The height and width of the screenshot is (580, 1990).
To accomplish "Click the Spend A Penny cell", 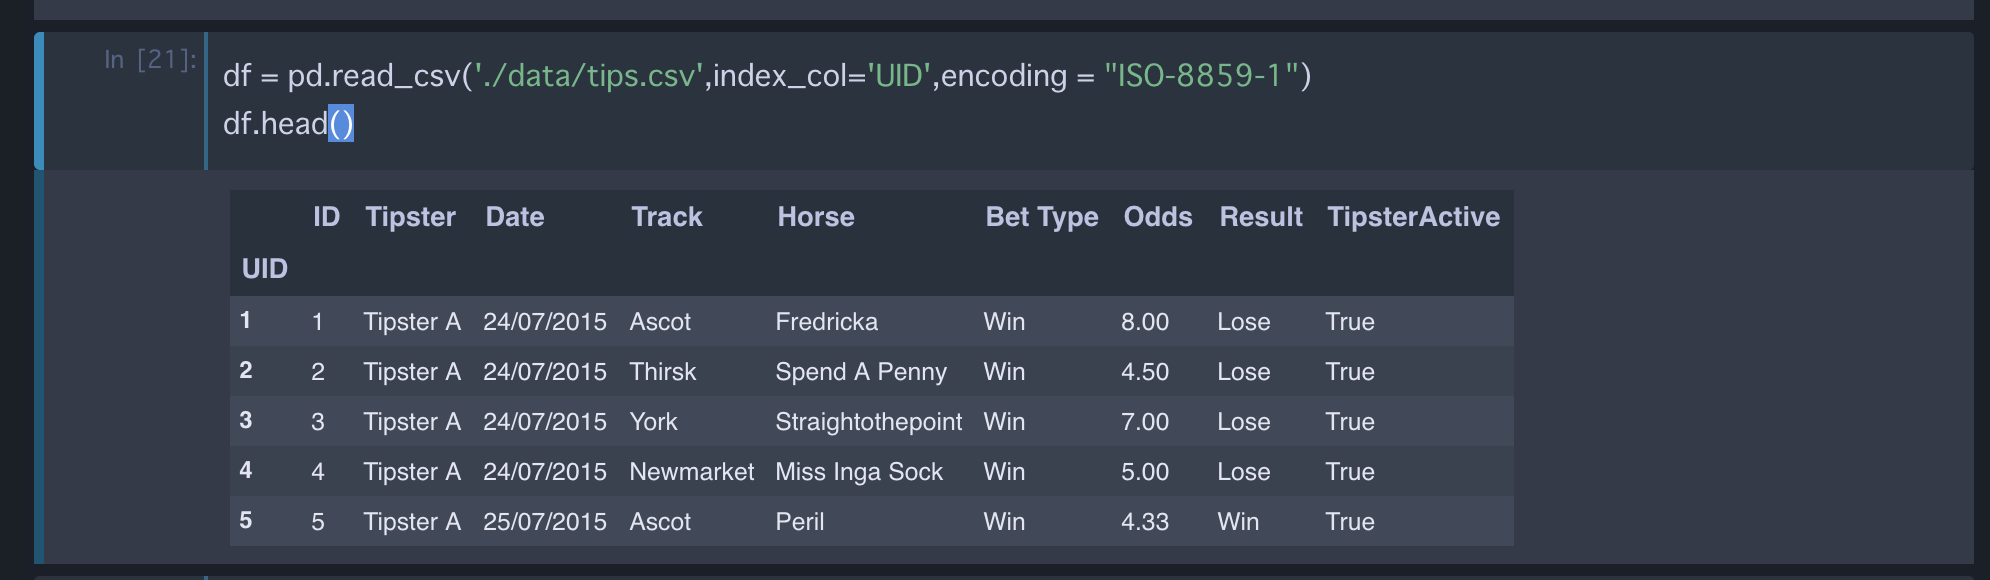I will [x=861, y=372].
